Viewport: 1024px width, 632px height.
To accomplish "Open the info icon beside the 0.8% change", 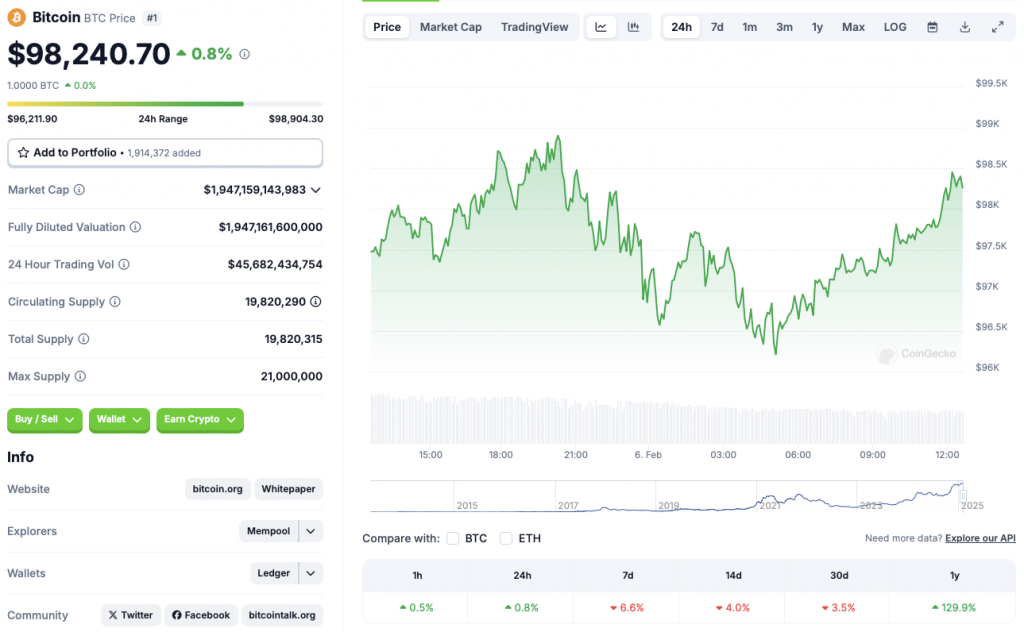I will tap(244, 54).
